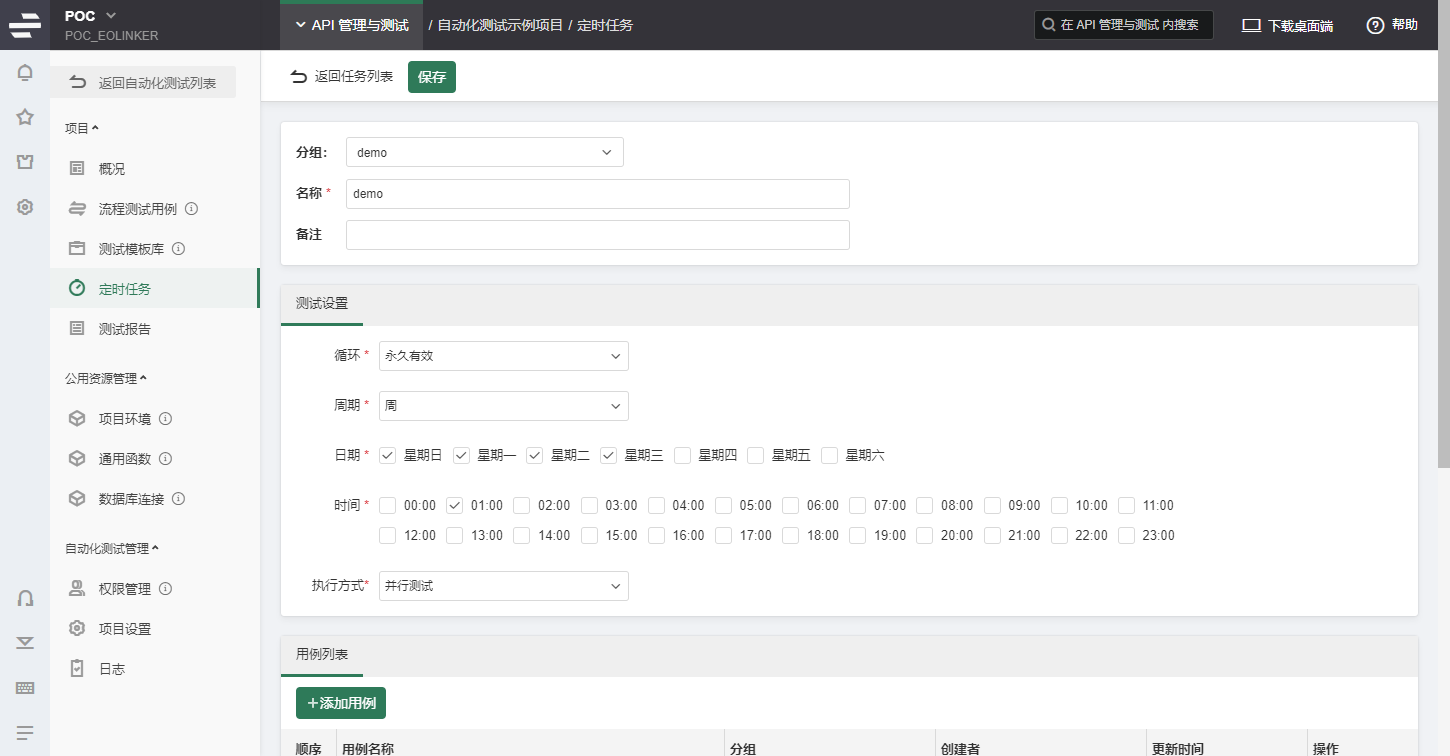This screenshot has width=1450, height=756.
Task: Uncheck the 星期日 checkbox
Action: click(388, 456)
